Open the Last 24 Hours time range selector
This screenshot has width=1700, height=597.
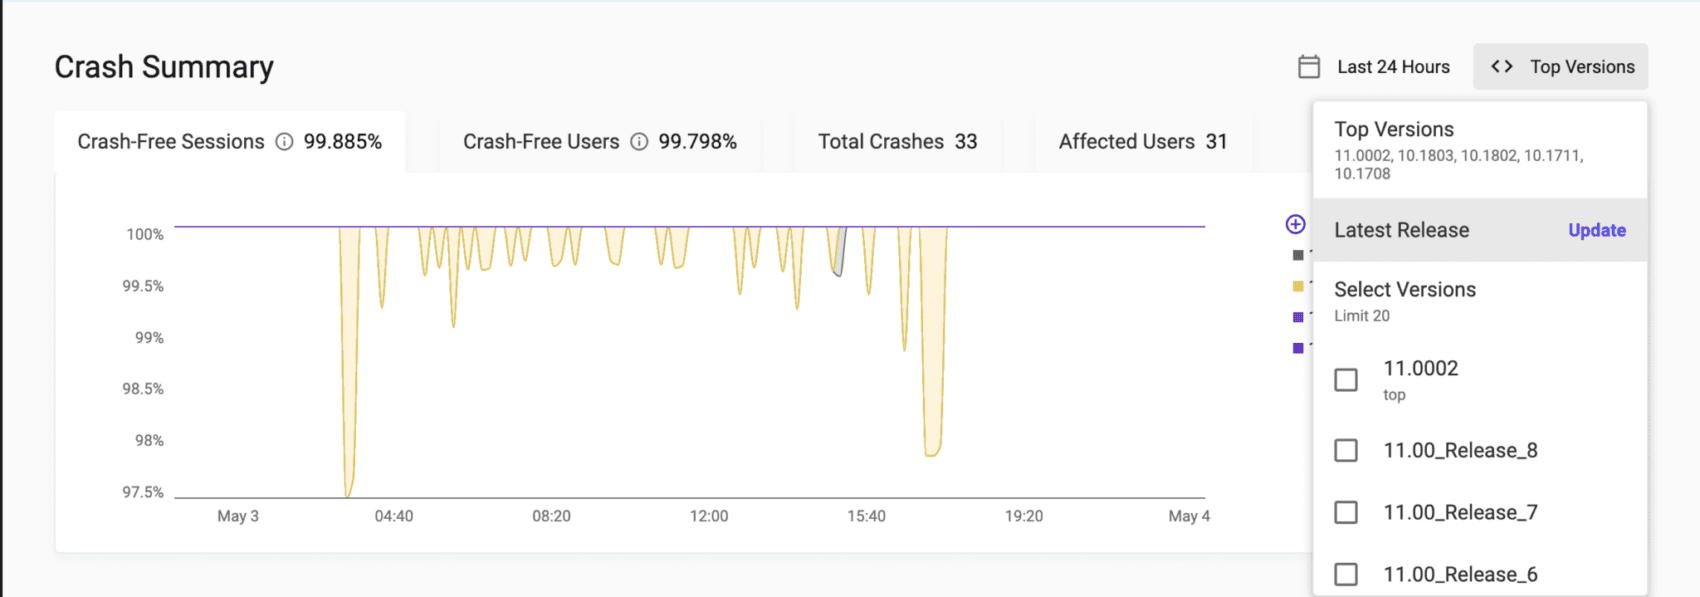click(x=1393, y=66)
